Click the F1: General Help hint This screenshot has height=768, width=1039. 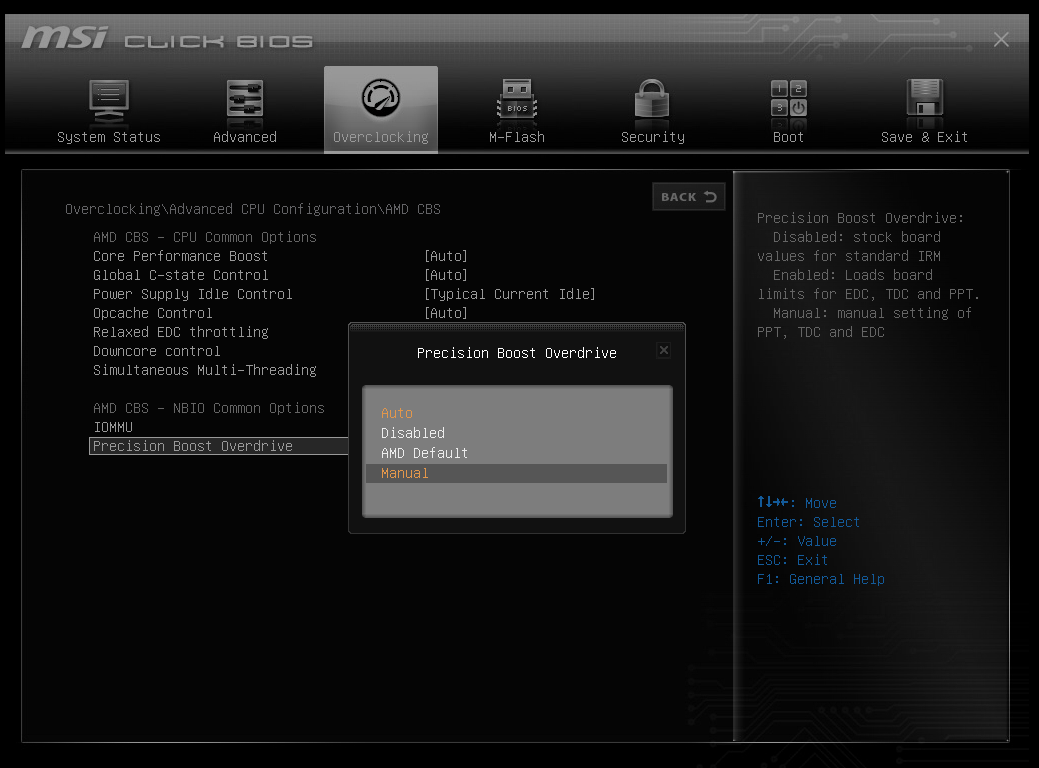click(x=820, y=579)
